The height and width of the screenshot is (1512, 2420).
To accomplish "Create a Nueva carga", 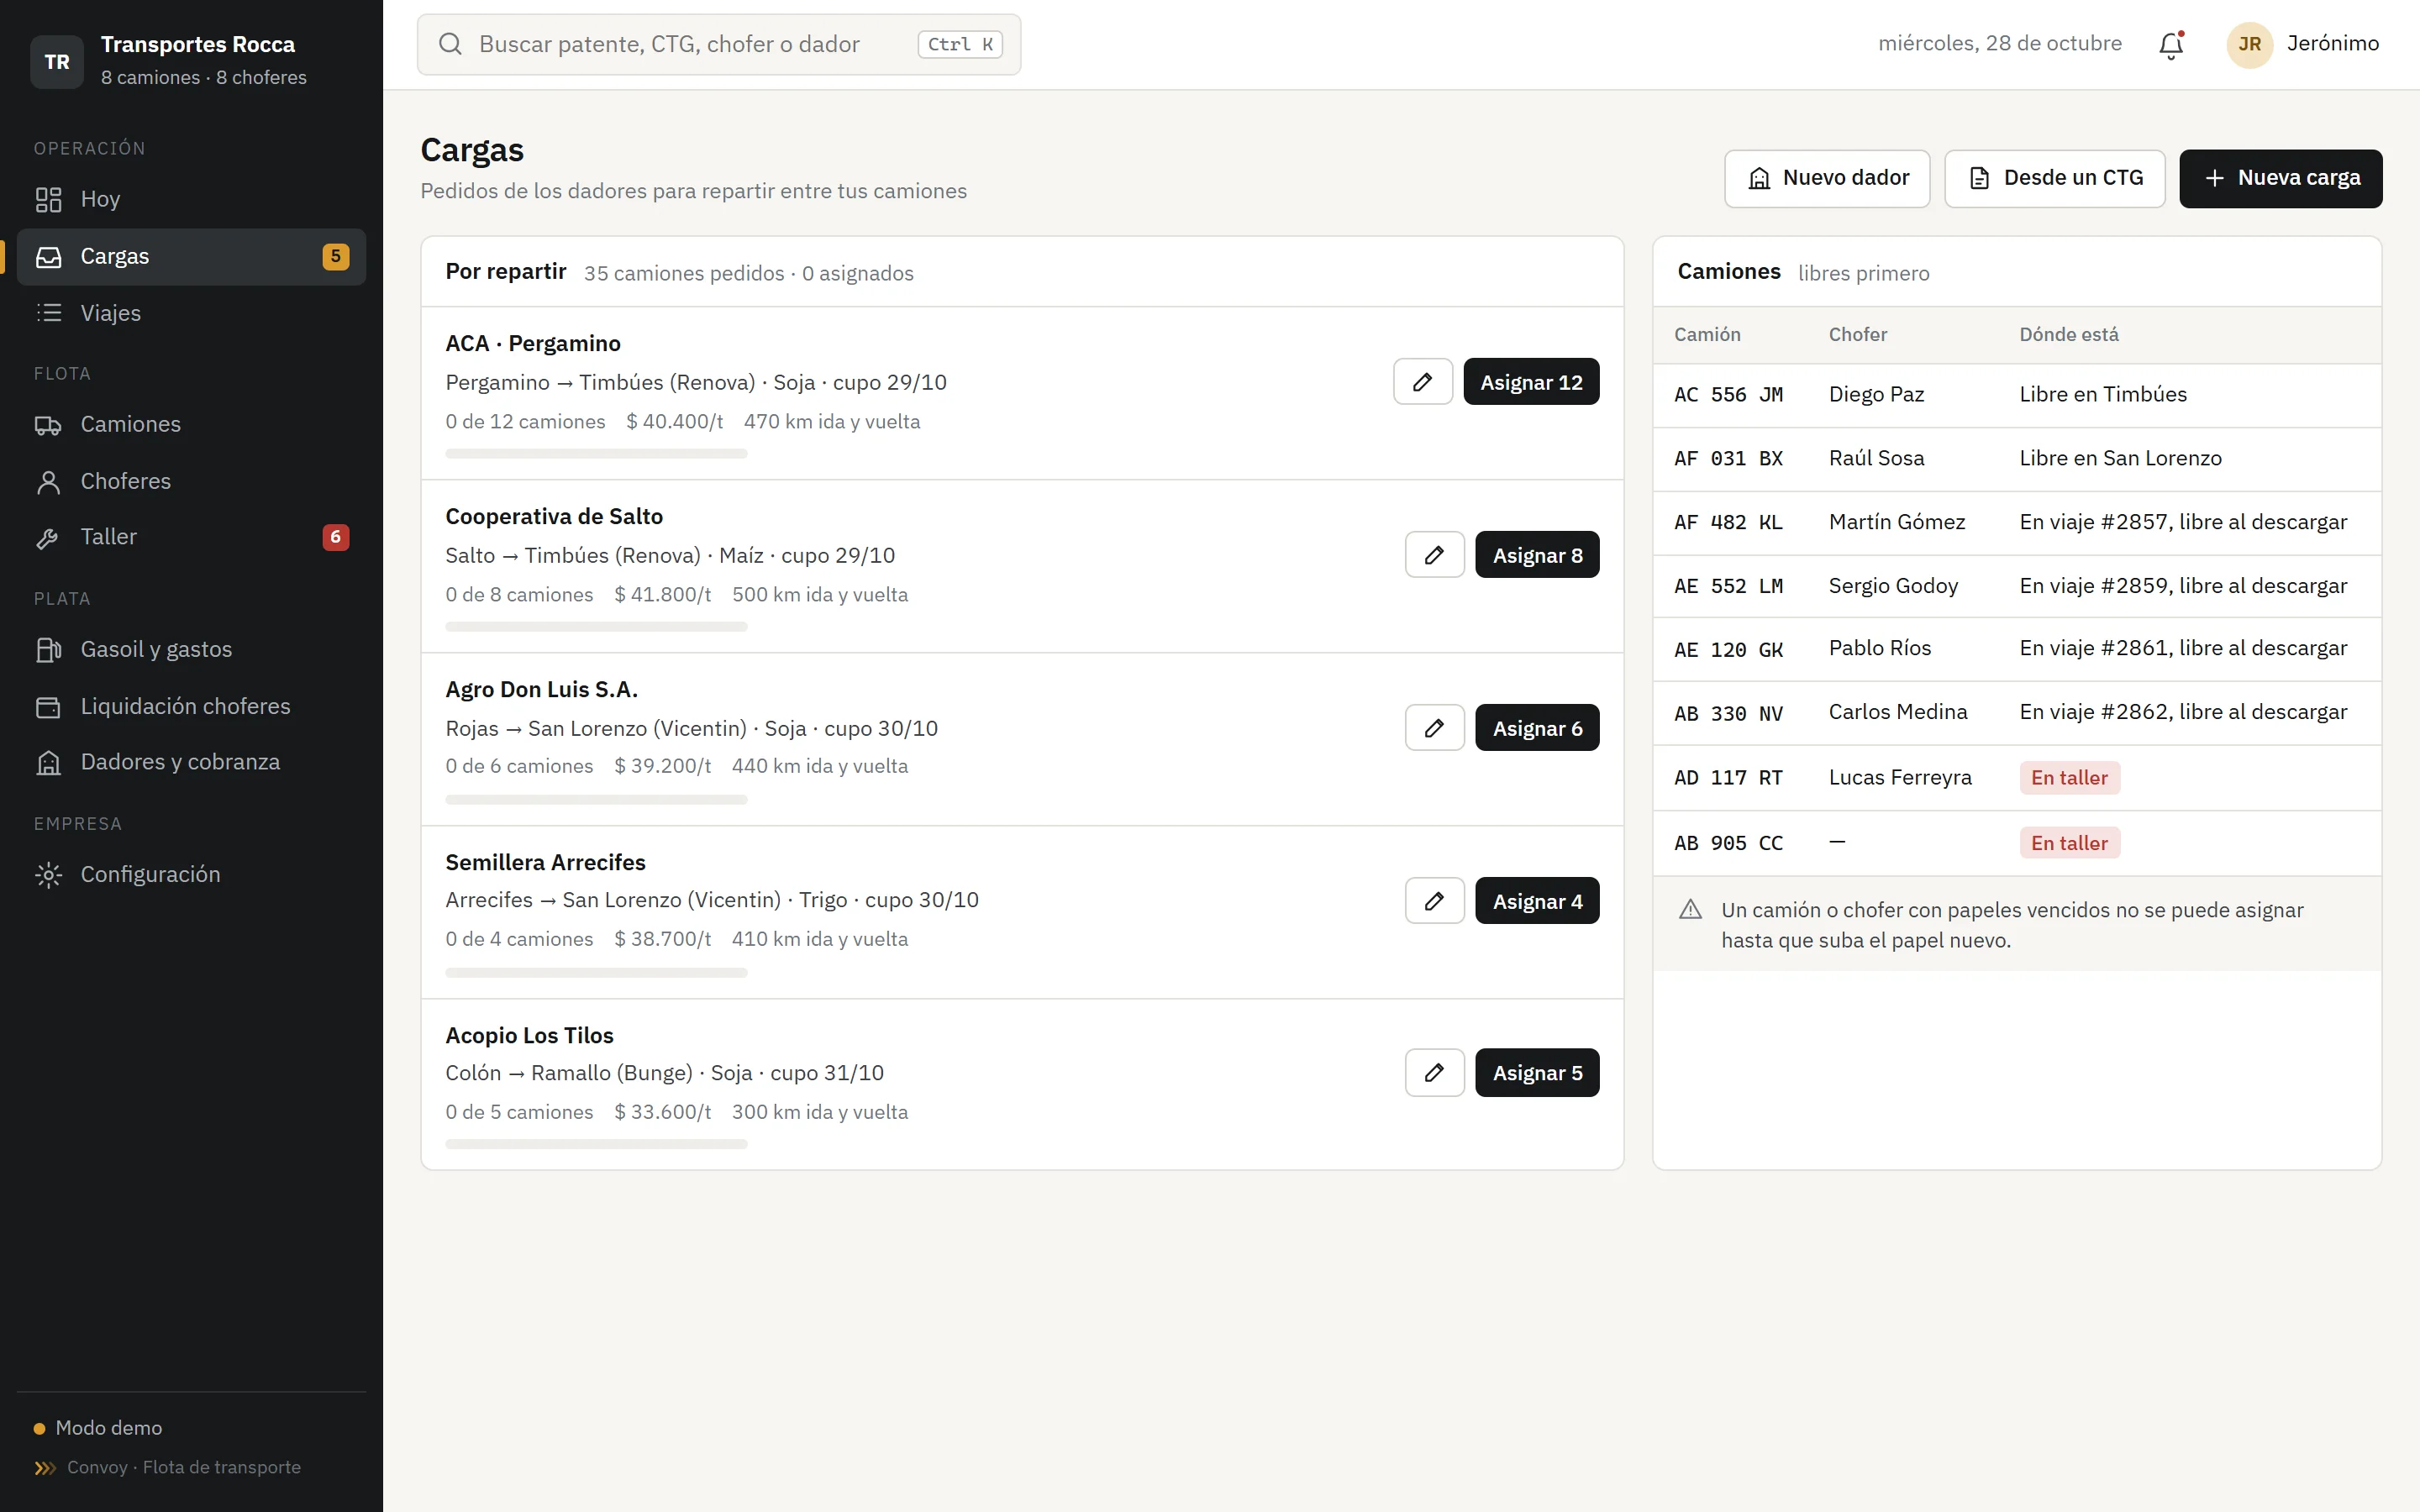I will 2280,178.
